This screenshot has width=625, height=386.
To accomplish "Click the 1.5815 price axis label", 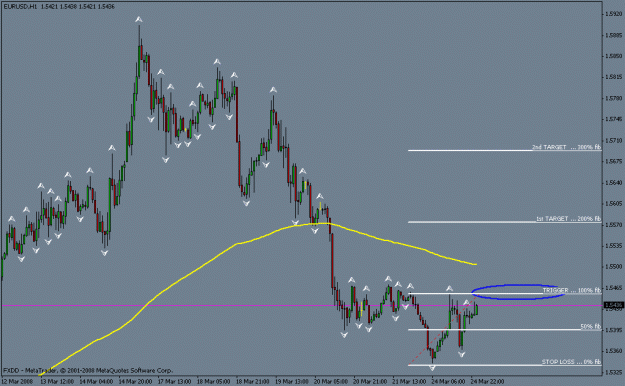I will (x=613, y=77).
